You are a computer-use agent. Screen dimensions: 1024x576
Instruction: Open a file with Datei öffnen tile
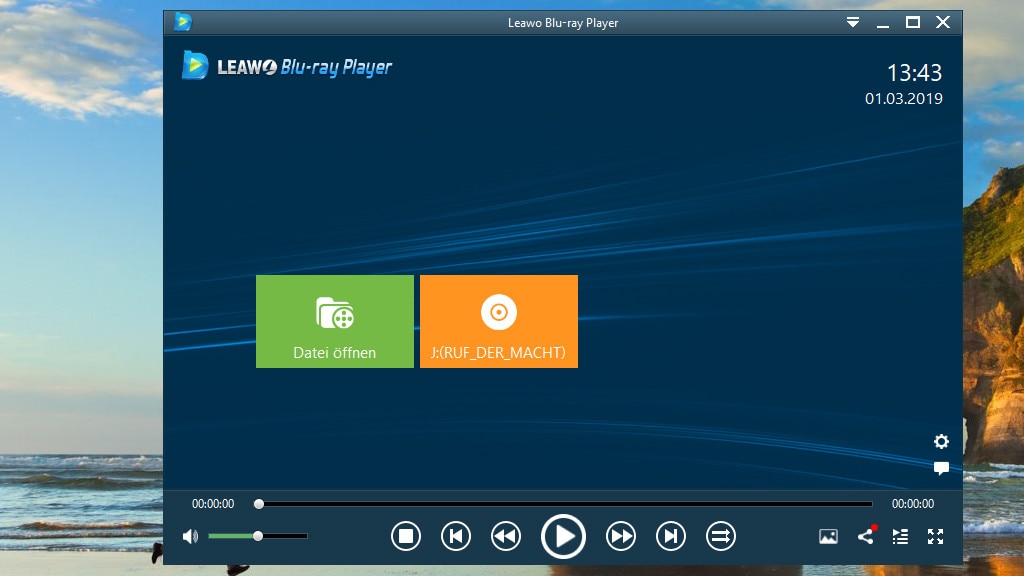pos(335,321)
